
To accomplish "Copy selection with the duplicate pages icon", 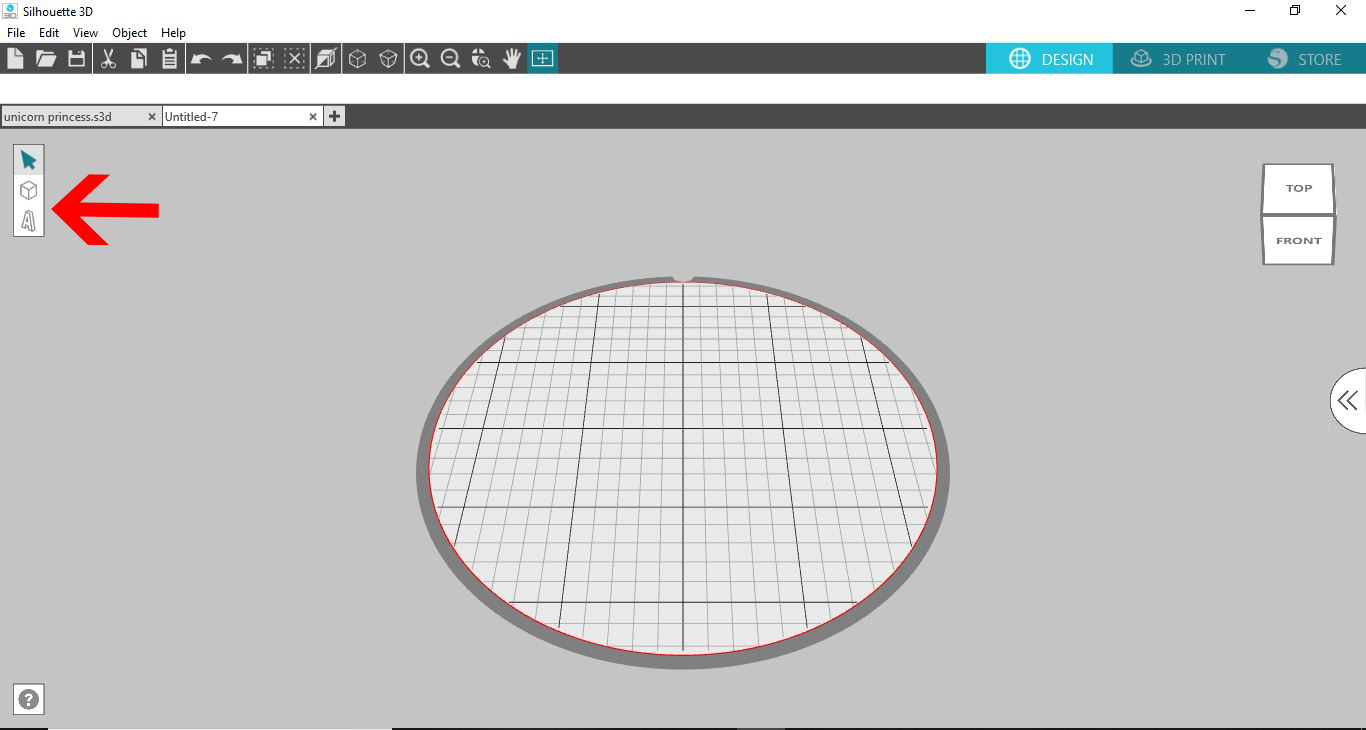I will pyautogui.click(x=138, y=59).
